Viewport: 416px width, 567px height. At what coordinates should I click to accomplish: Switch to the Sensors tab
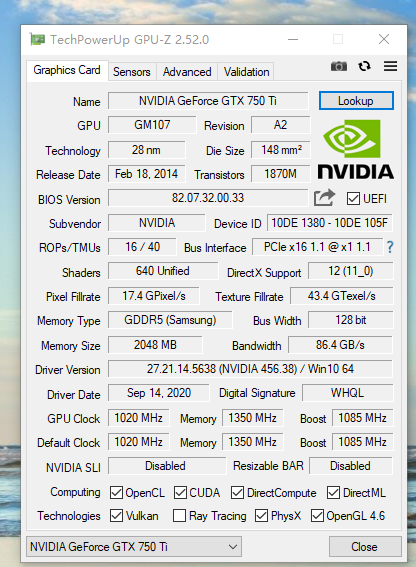[x=132, y=72]
